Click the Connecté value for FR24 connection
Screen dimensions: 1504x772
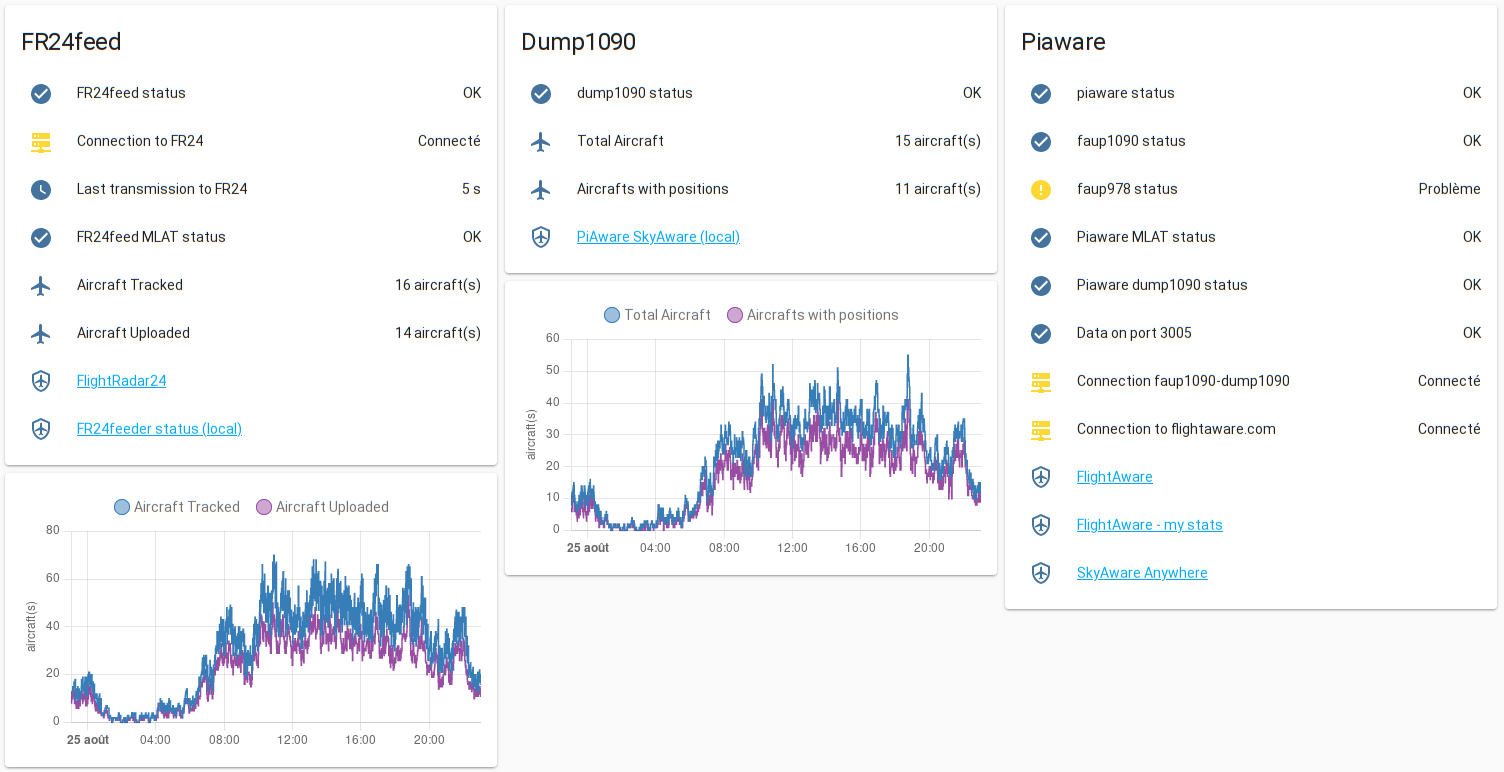(449, 141)
